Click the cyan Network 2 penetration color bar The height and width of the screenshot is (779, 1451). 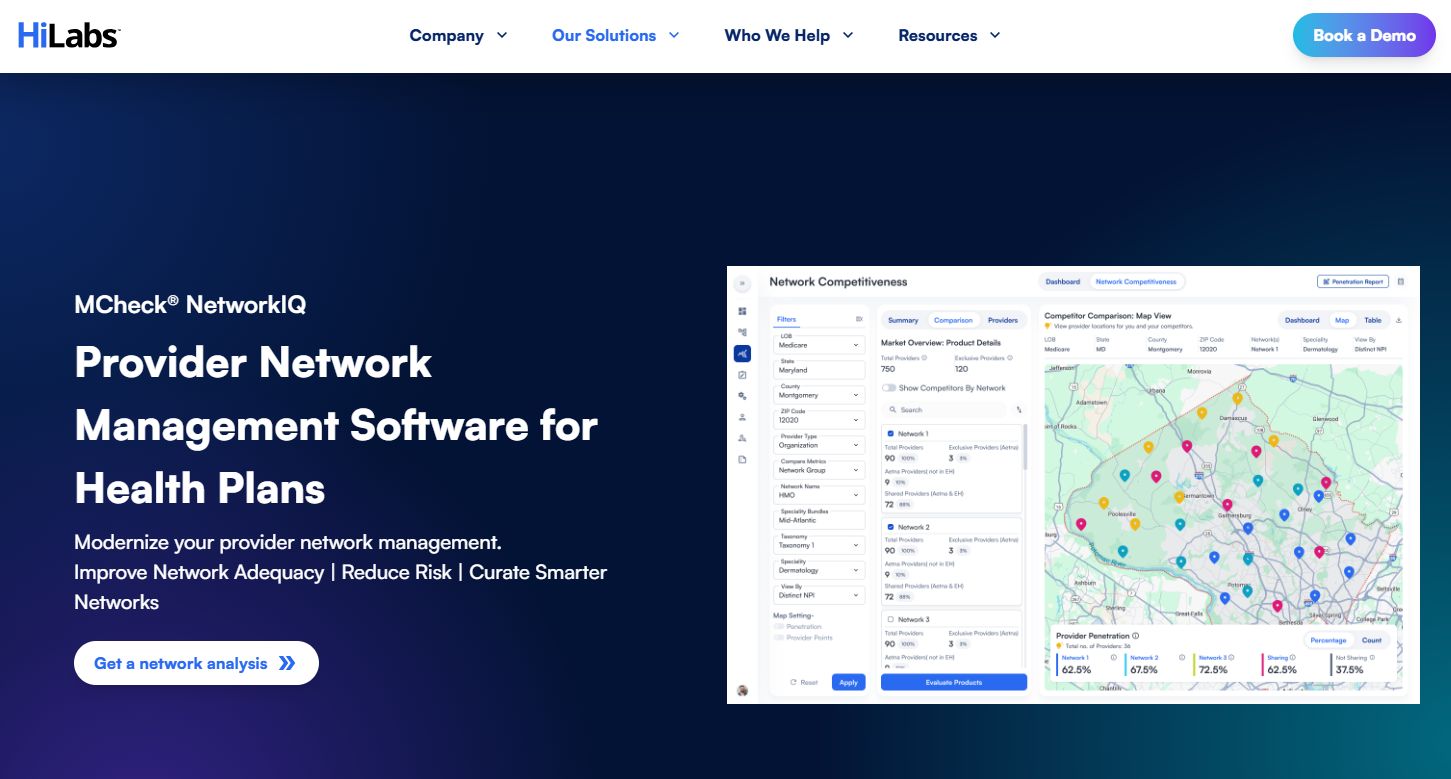(x=1126, y=665)
